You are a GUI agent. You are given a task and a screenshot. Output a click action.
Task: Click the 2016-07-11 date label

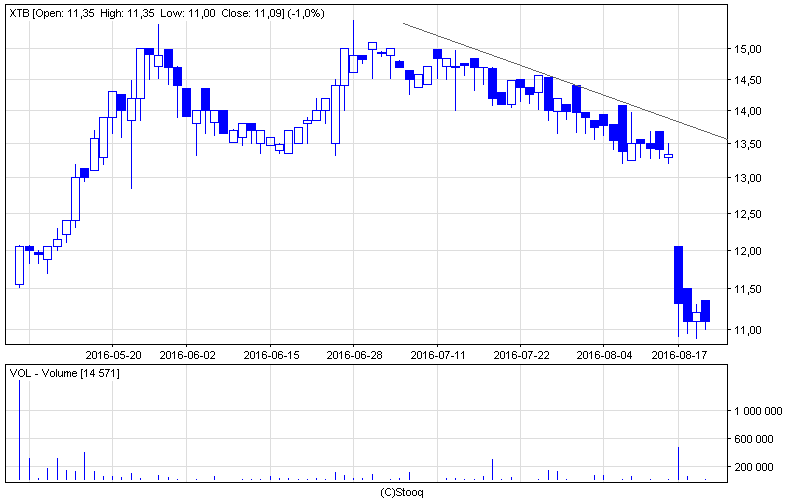coord(438,355)
